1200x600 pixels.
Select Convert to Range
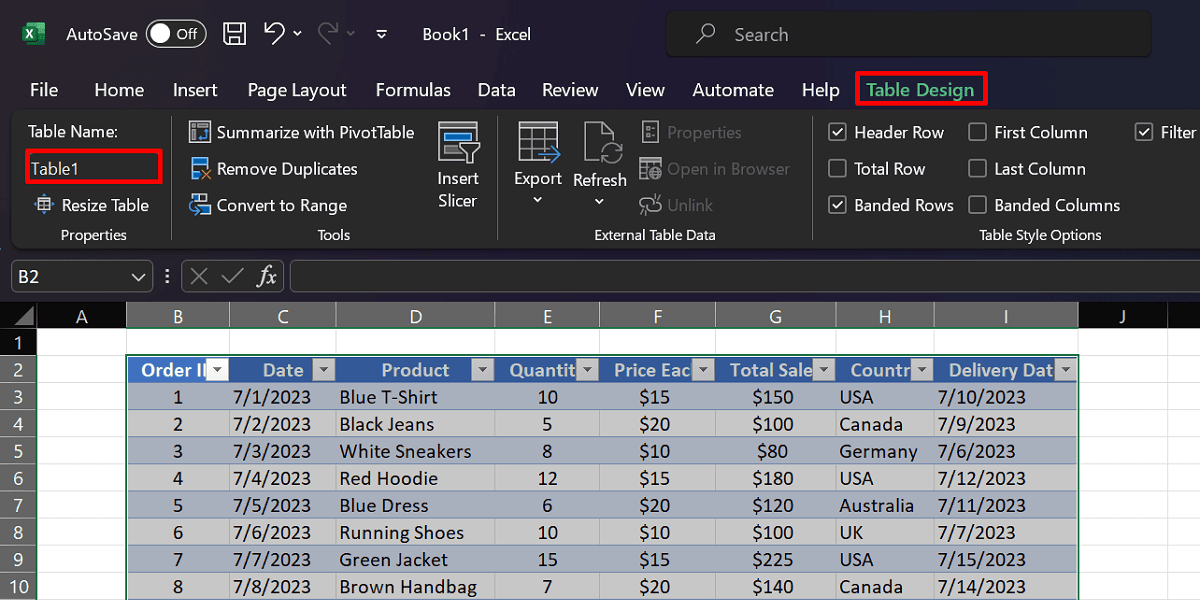click(x=268, y=206)
